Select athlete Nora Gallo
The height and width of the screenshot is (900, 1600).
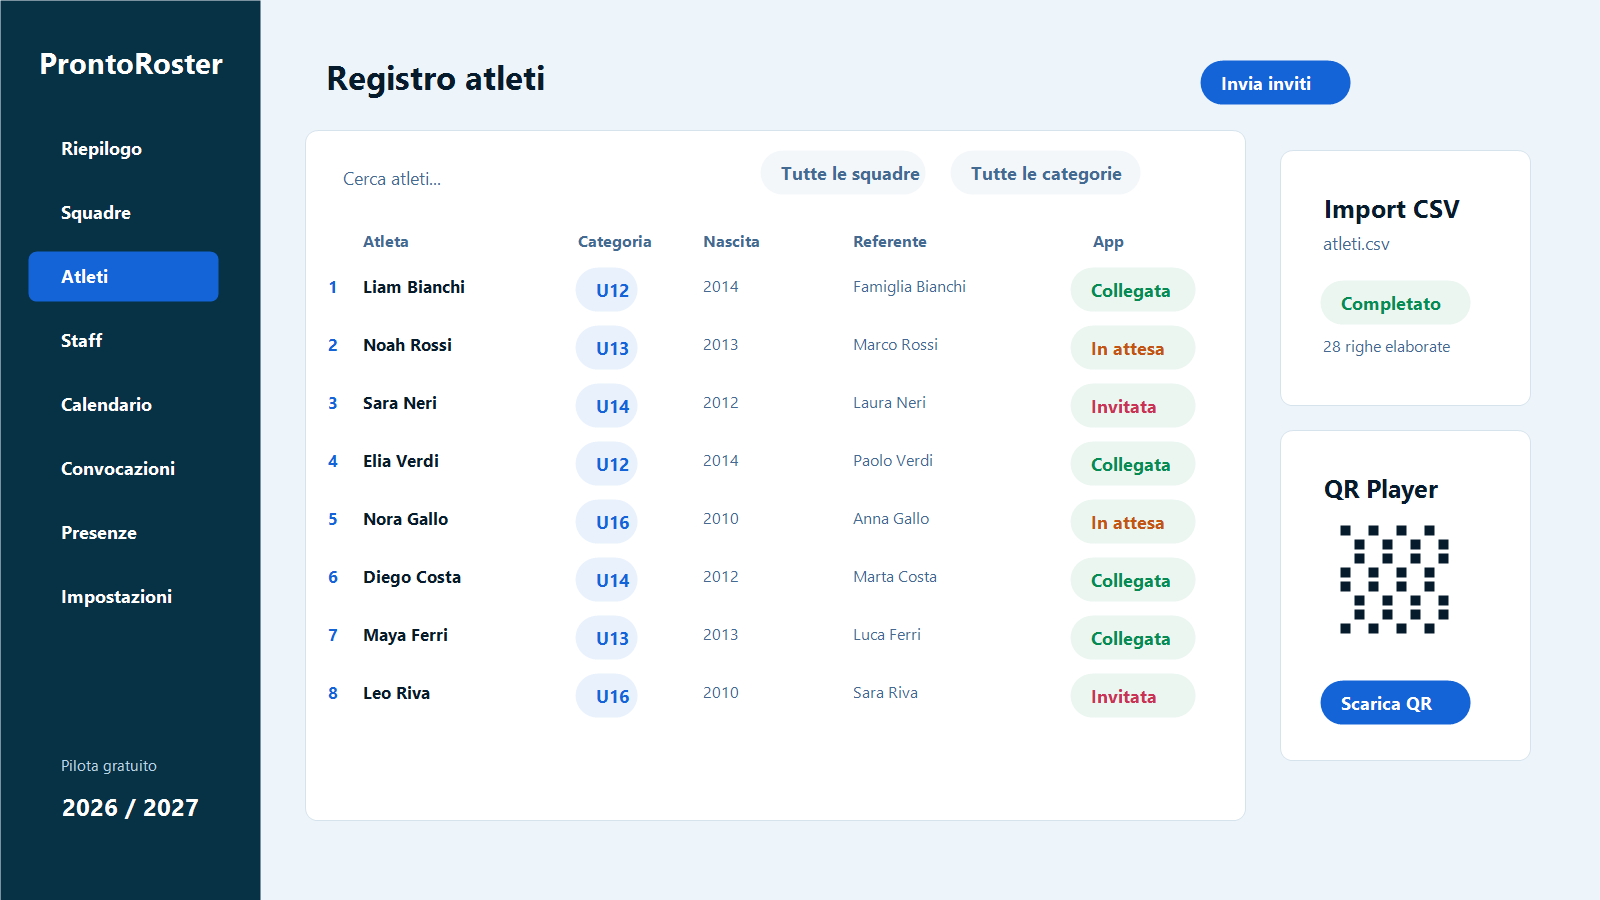click(x=405, y=520)
